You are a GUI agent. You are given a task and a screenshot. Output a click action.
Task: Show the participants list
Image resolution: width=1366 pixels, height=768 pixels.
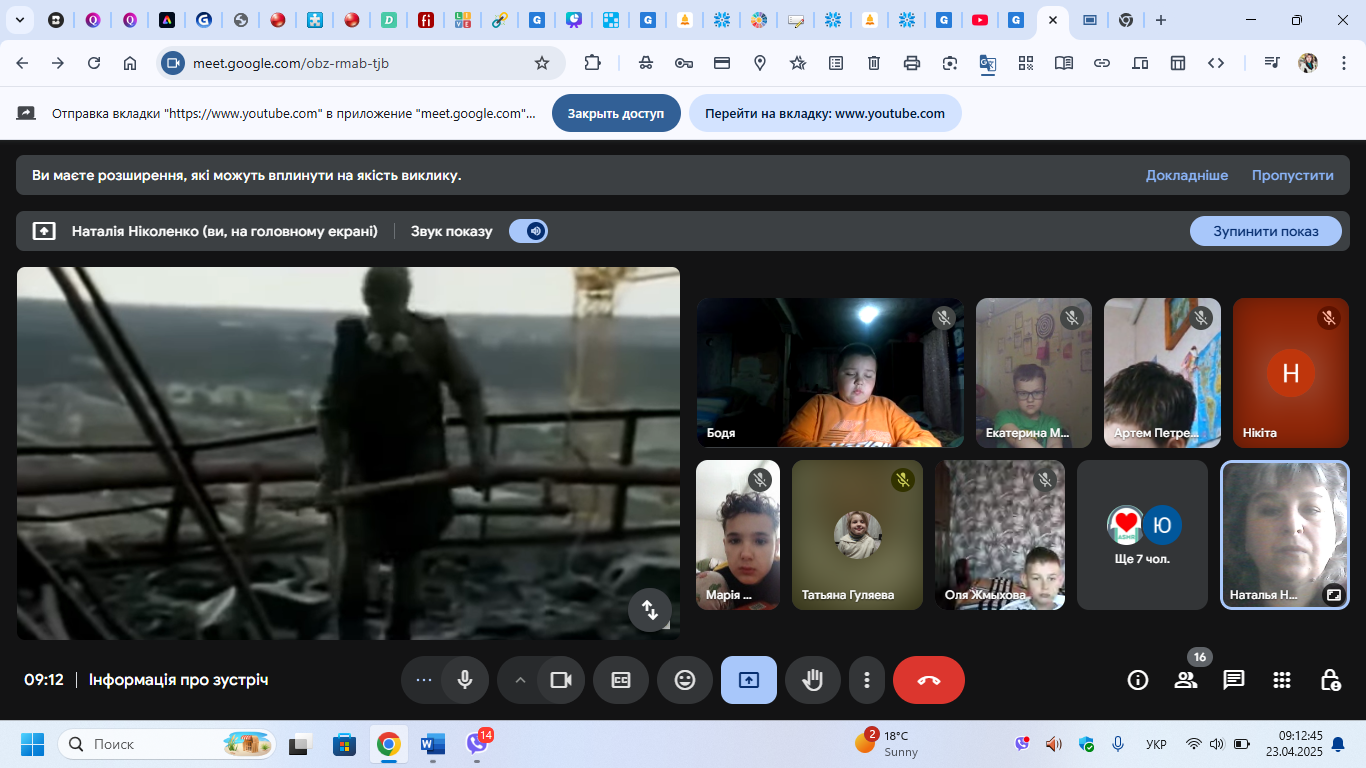(1186, 680)
